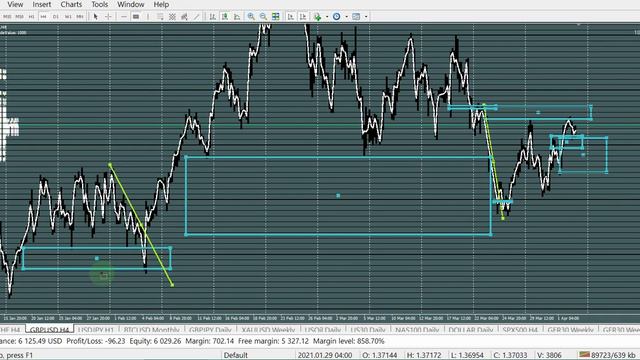
Task: Select the arrow cursor tool
Action: pyautogui.click(x=96, y=17)
